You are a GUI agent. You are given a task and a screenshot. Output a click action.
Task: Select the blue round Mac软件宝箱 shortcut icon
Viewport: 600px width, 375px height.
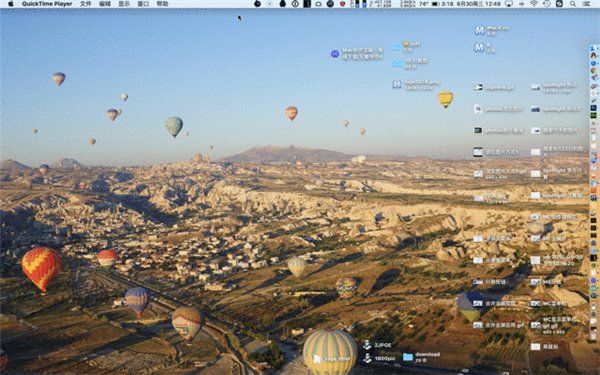[335, 54]
